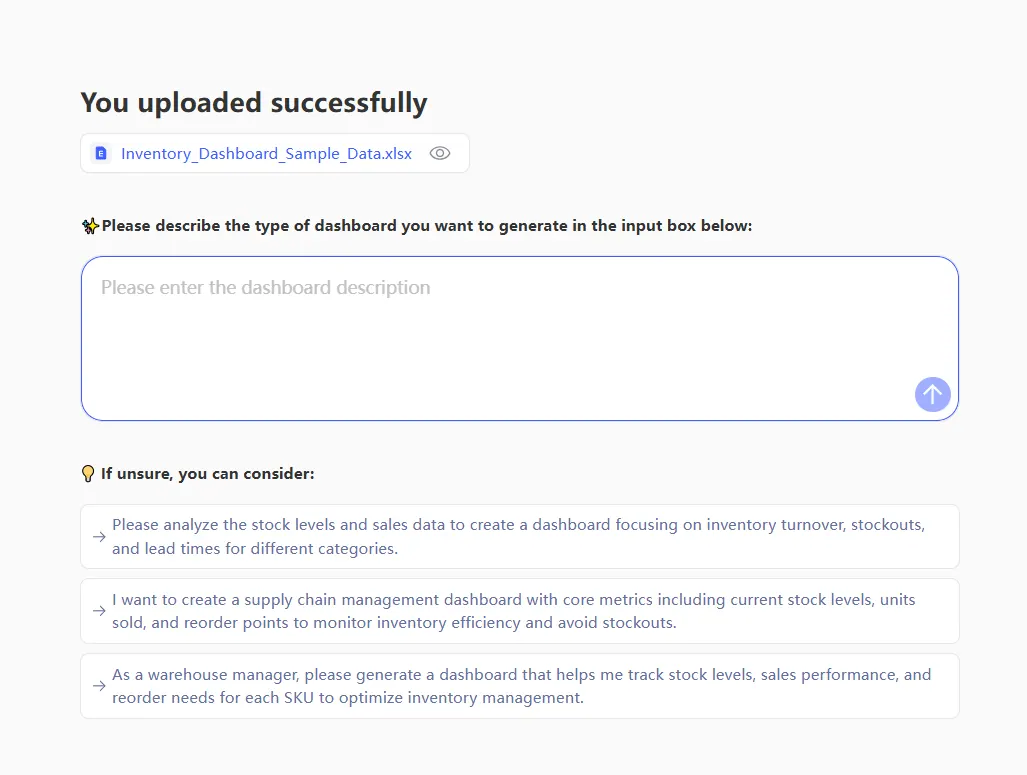Preview the uploaded file with eye icon
Image resolution: width=1027 pixels, height=775 pixels.
[440, 153]
